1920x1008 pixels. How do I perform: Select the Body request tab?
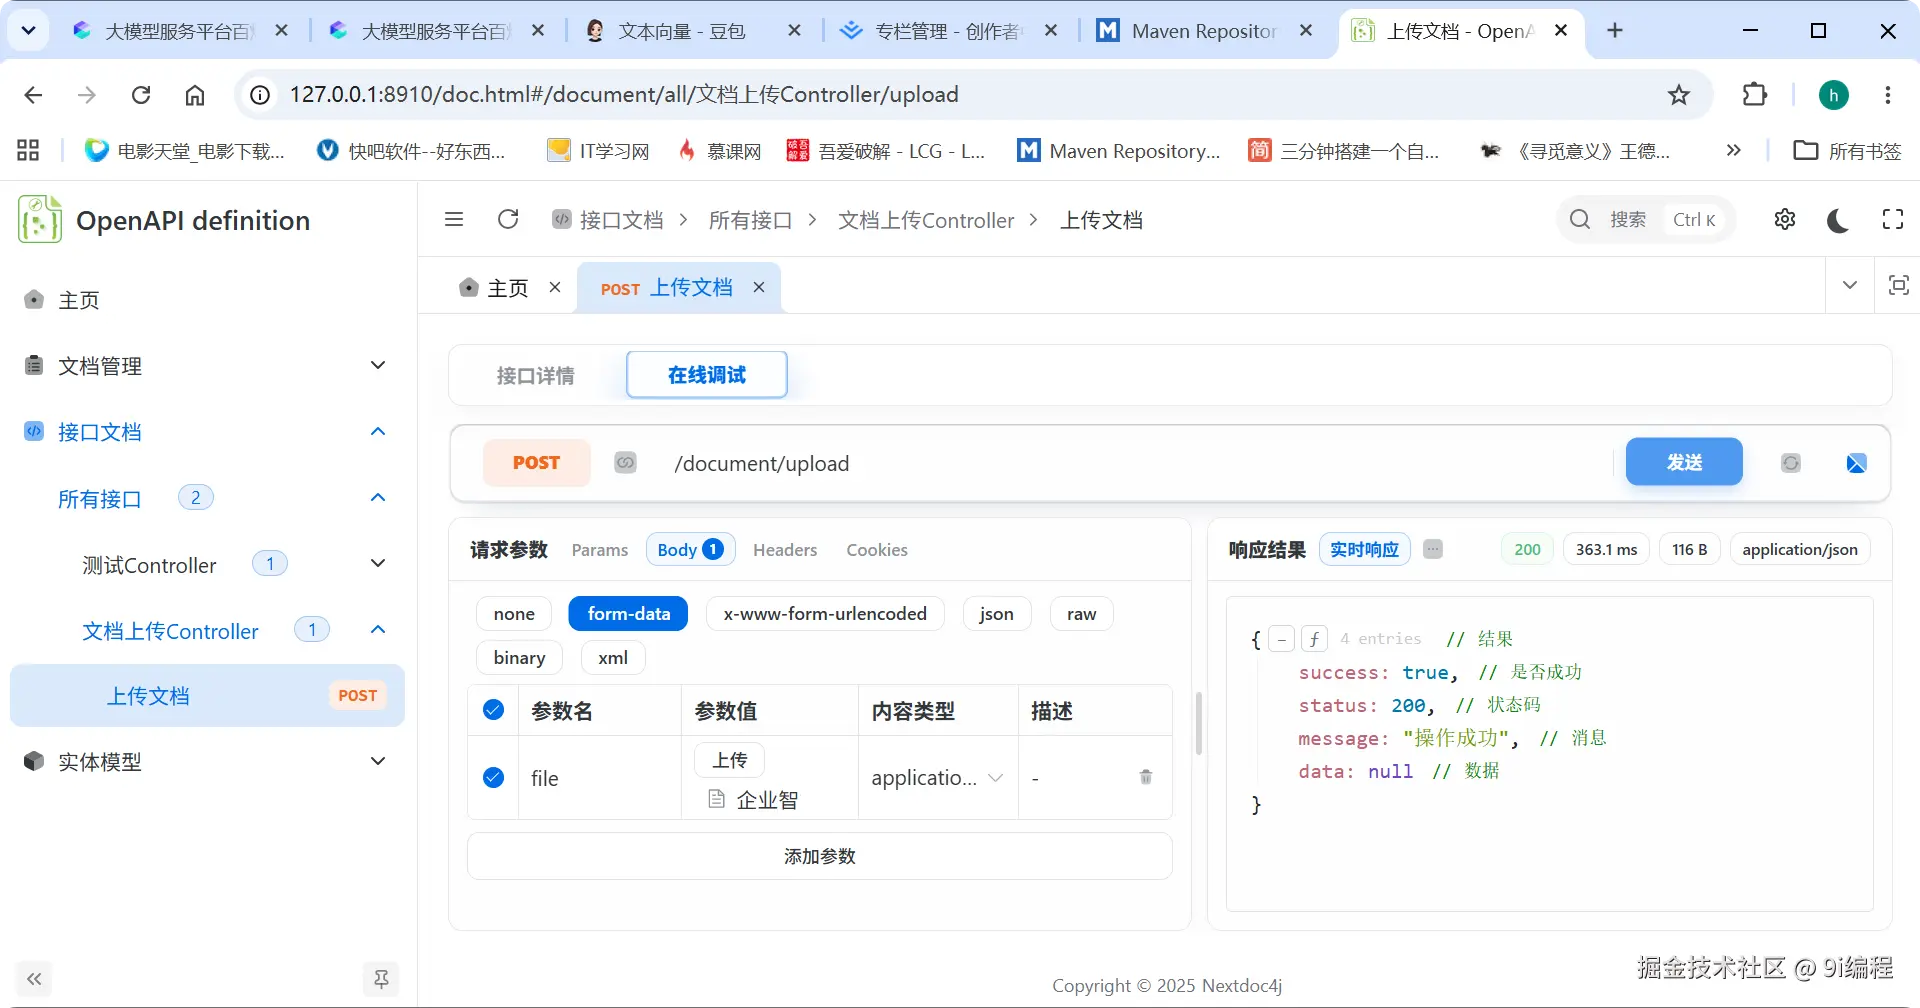click(x=691, y=549)
